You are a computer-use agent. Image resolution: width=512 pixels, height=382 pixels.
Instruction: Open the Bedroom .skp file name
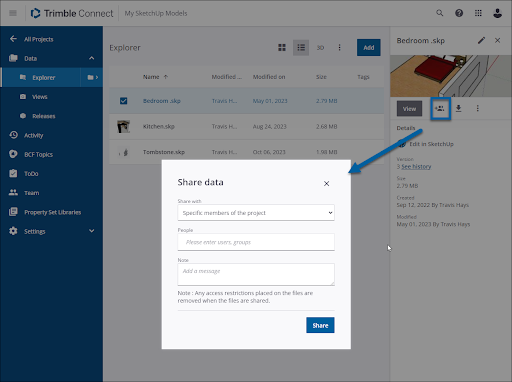click(162, 101)
